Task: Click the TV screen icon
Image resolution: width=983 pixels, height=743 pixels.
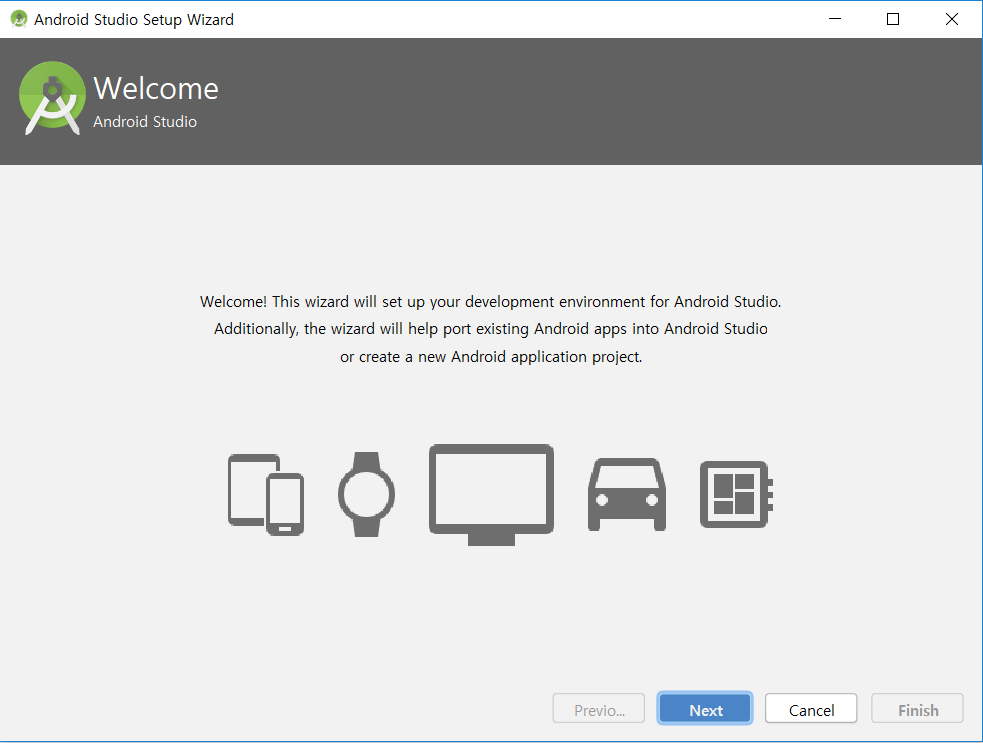Action: (x=491, y=495)
